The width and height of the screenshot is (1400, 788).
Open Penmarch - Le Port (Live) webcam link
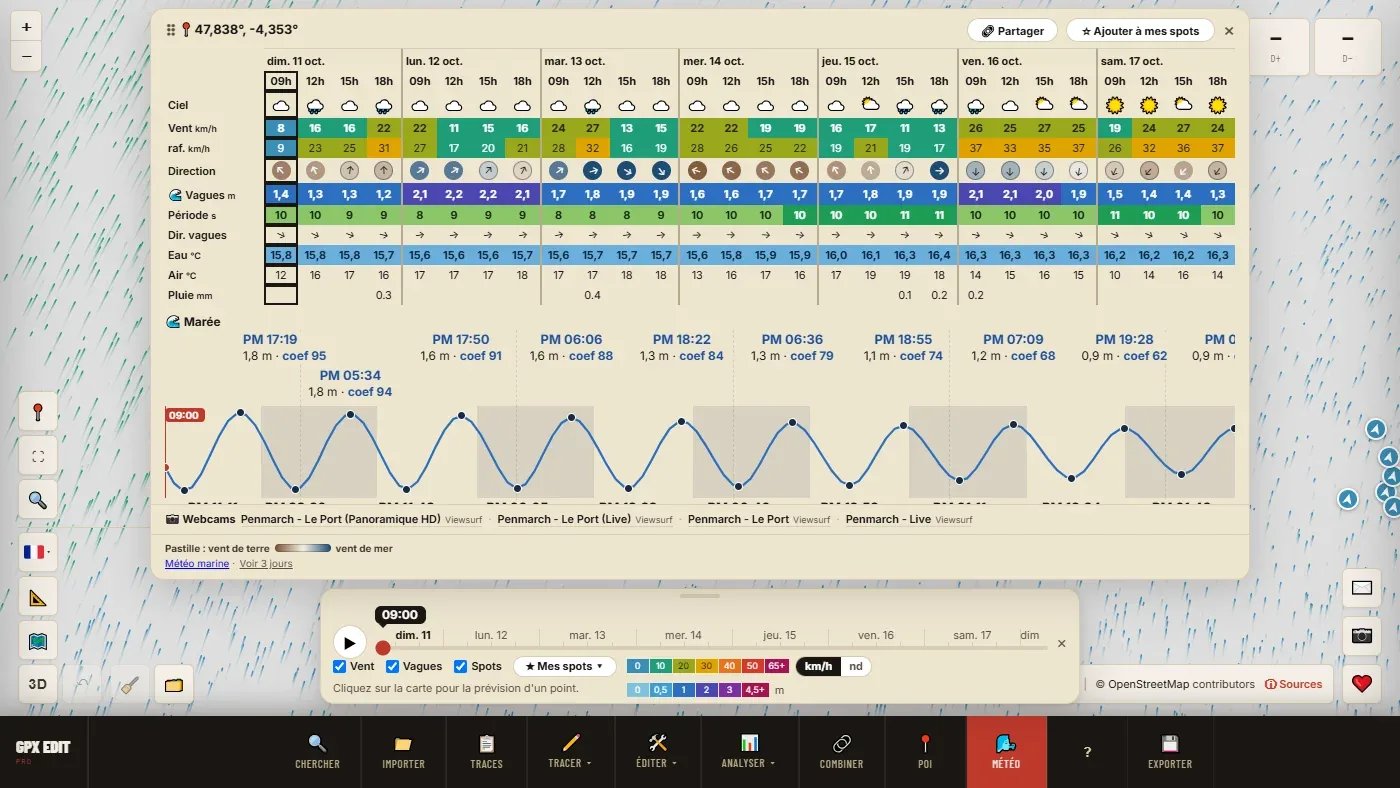click(x=565, y=519)
